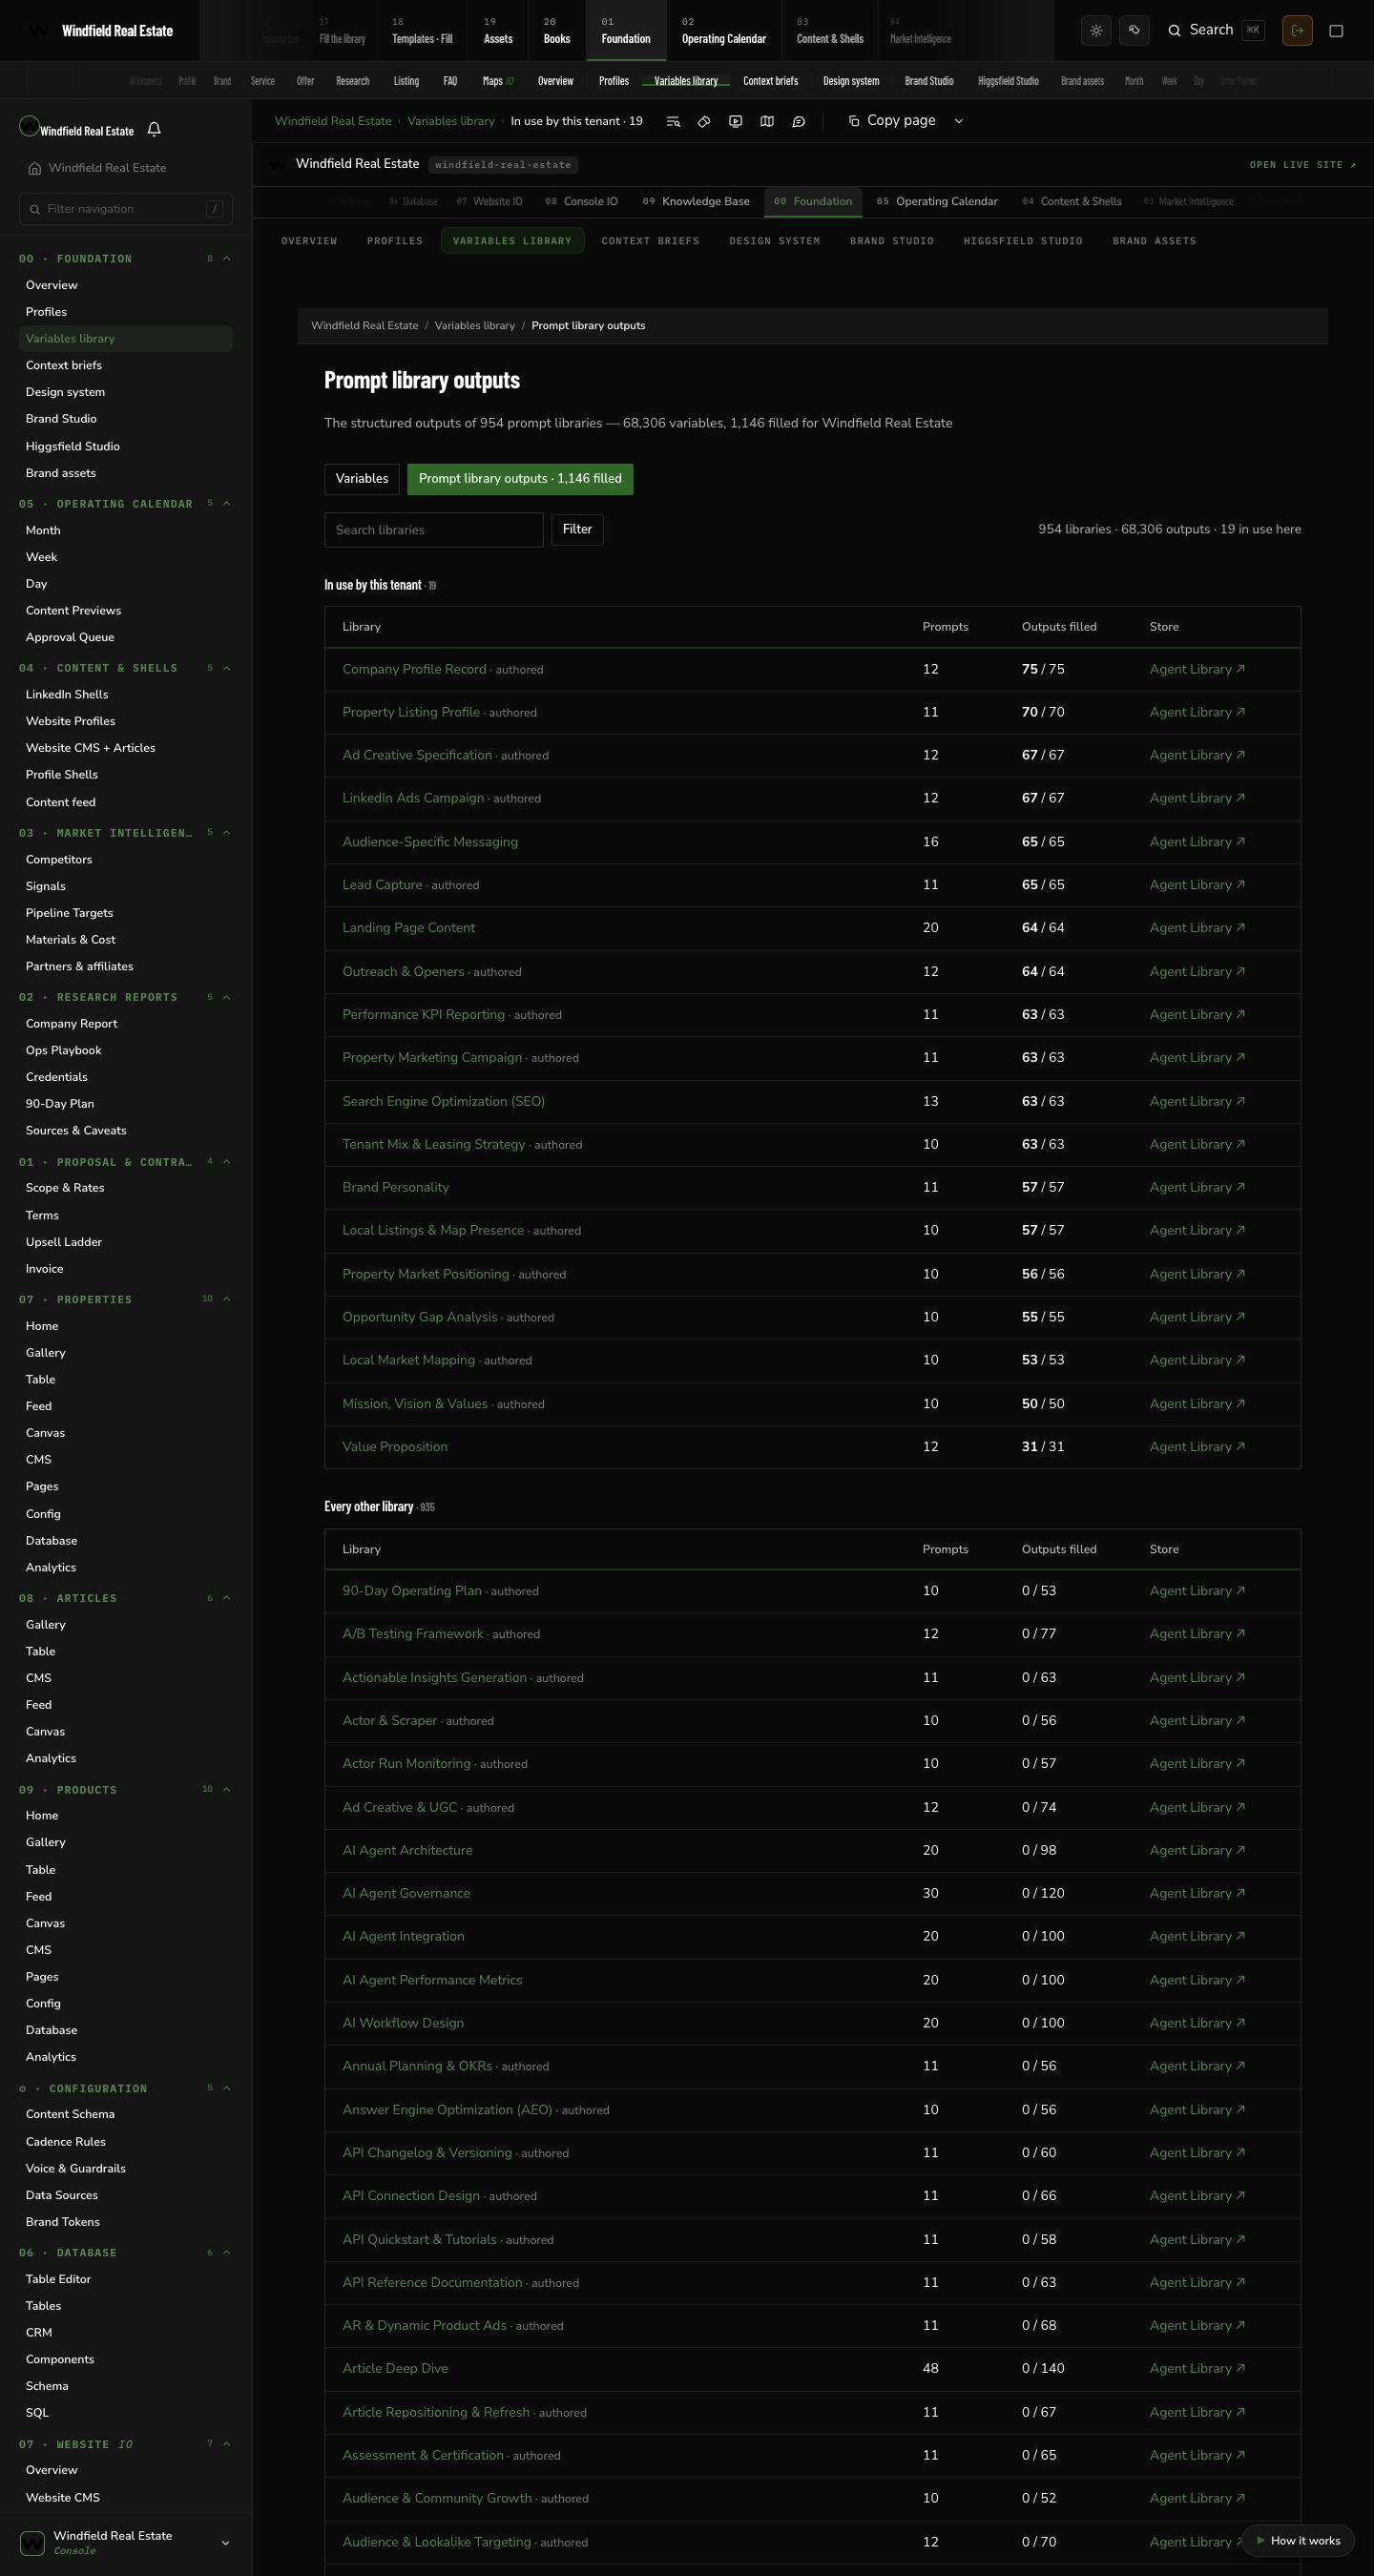Switch to the Context Briefs sub-tab
The image size is (1374, 2576).
[650, 241]
